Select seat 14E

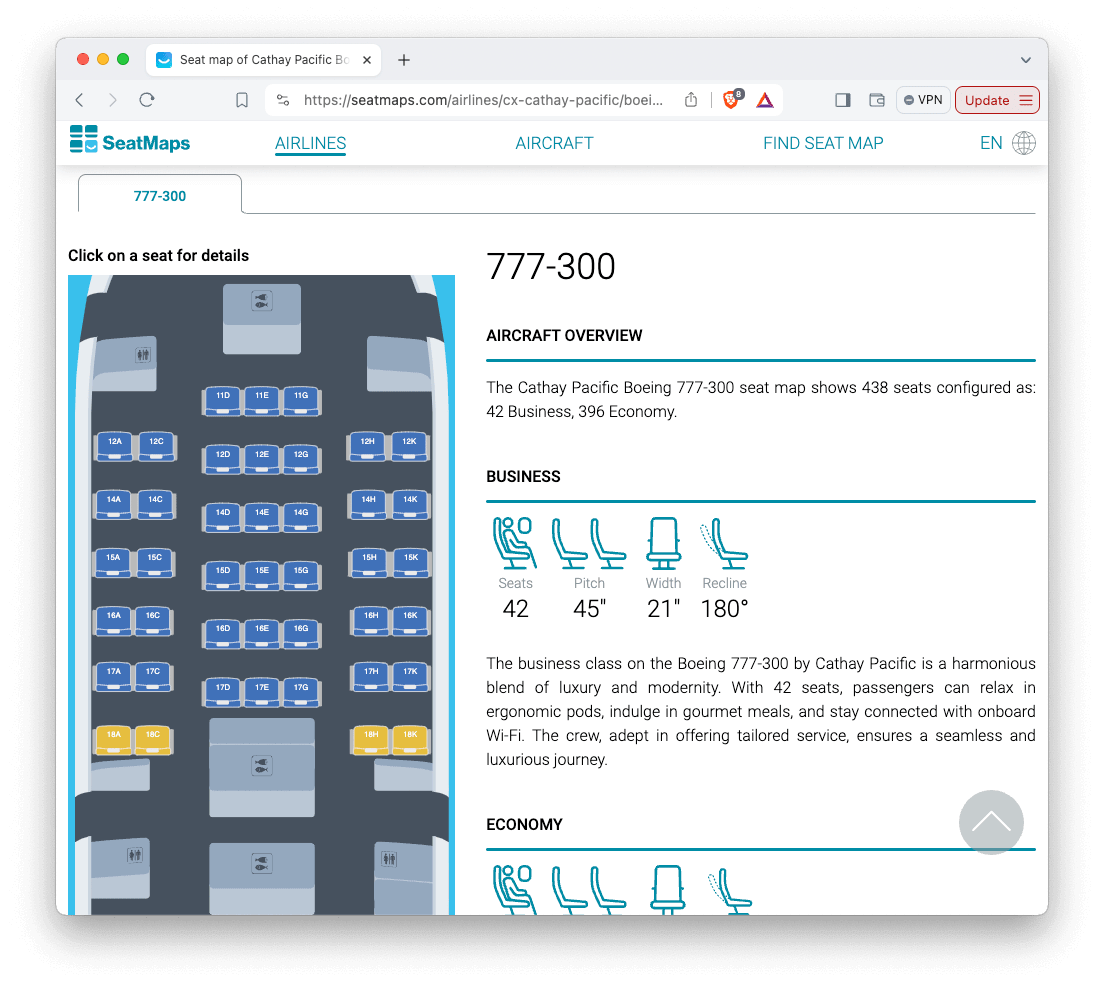point(262,518)
